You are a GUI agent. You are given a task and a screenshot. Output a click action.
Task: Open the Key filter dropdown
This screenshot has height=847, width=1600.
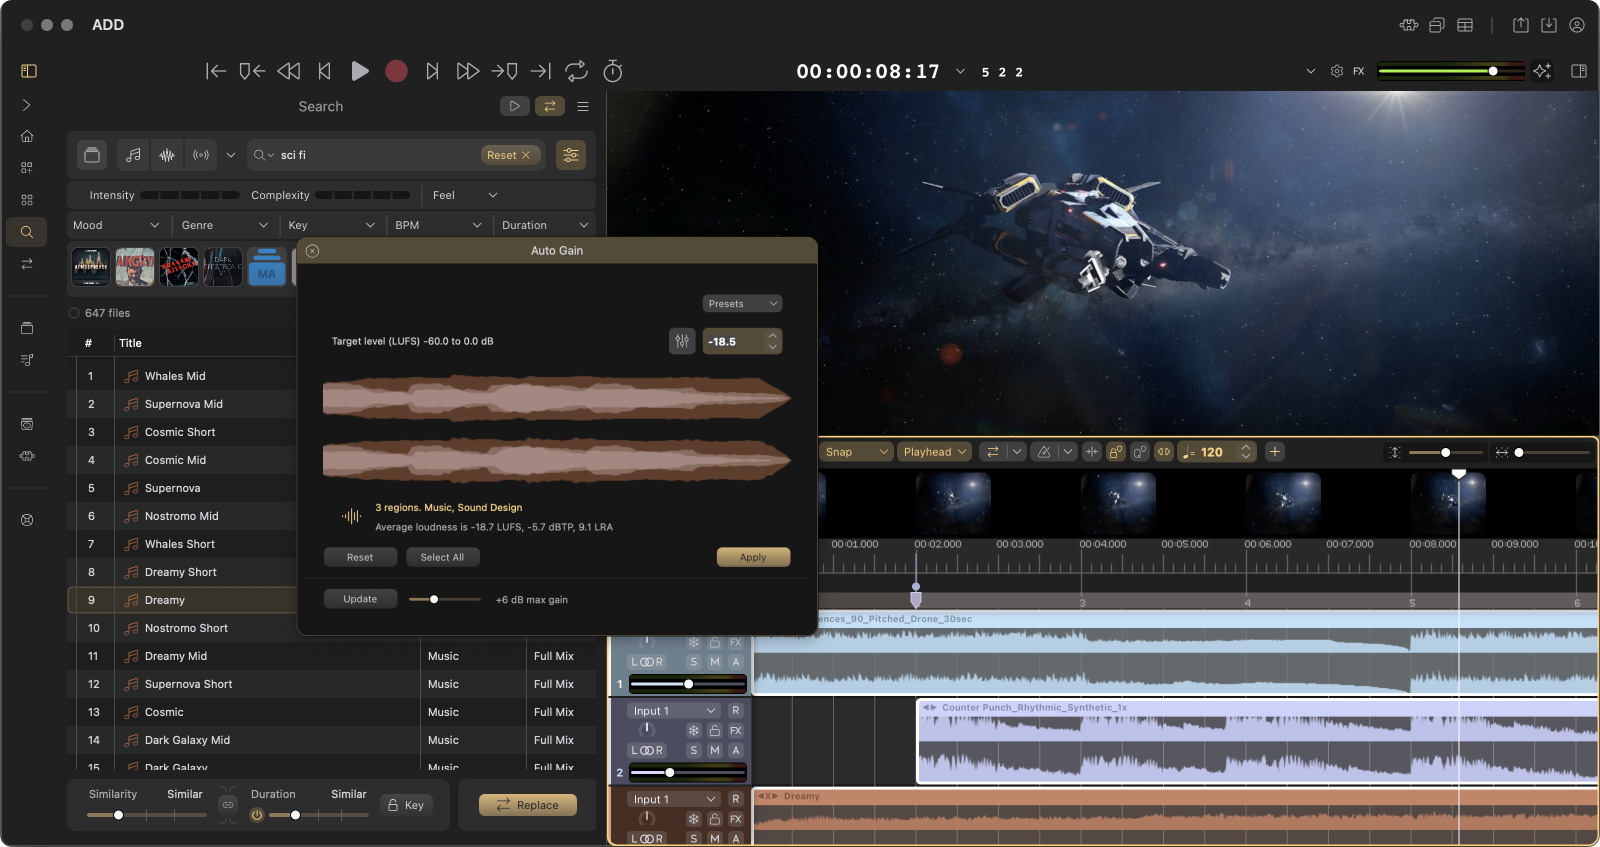click(x=331, y=225)
